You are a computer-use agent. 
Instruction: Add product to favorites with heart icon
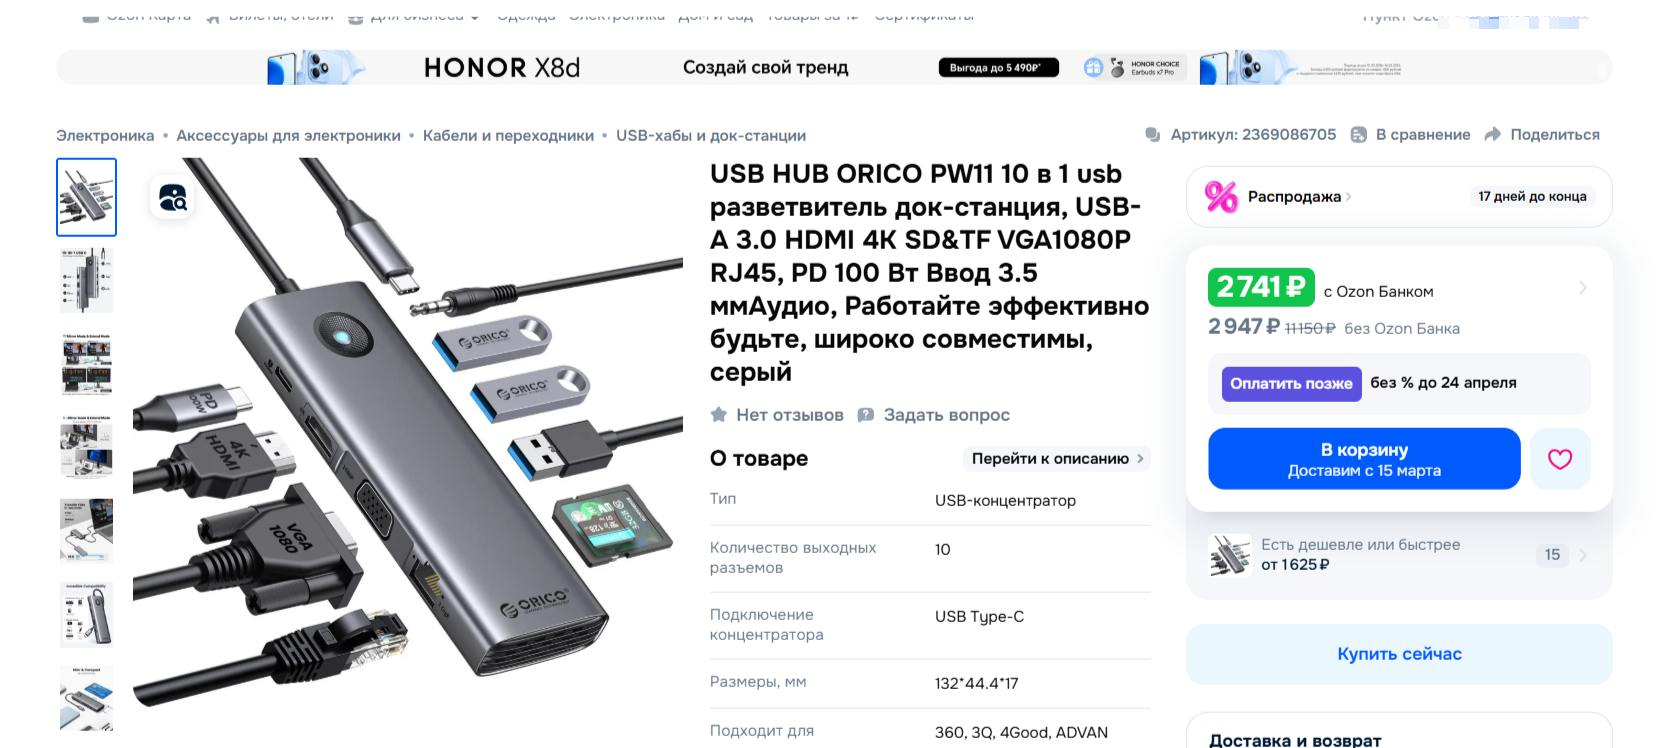pos(1560,459)
